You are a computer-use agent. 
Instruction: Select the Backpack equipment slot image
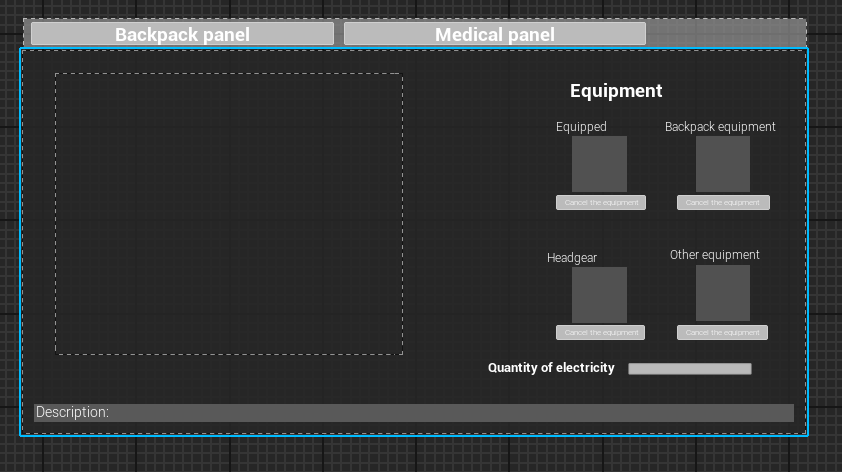point(723,164)
